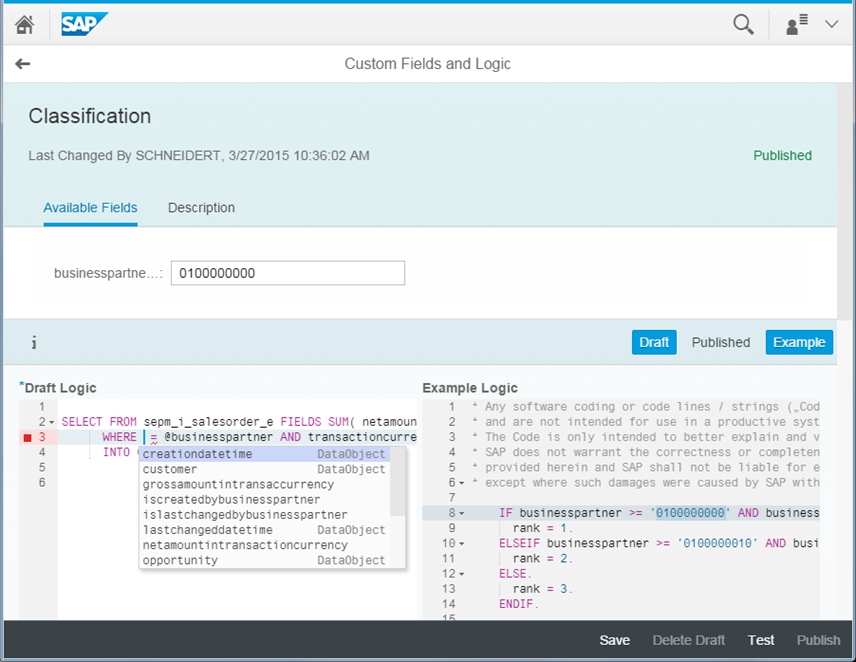Click the businesspartner input field
856x662 pixels.
(288, 272)
